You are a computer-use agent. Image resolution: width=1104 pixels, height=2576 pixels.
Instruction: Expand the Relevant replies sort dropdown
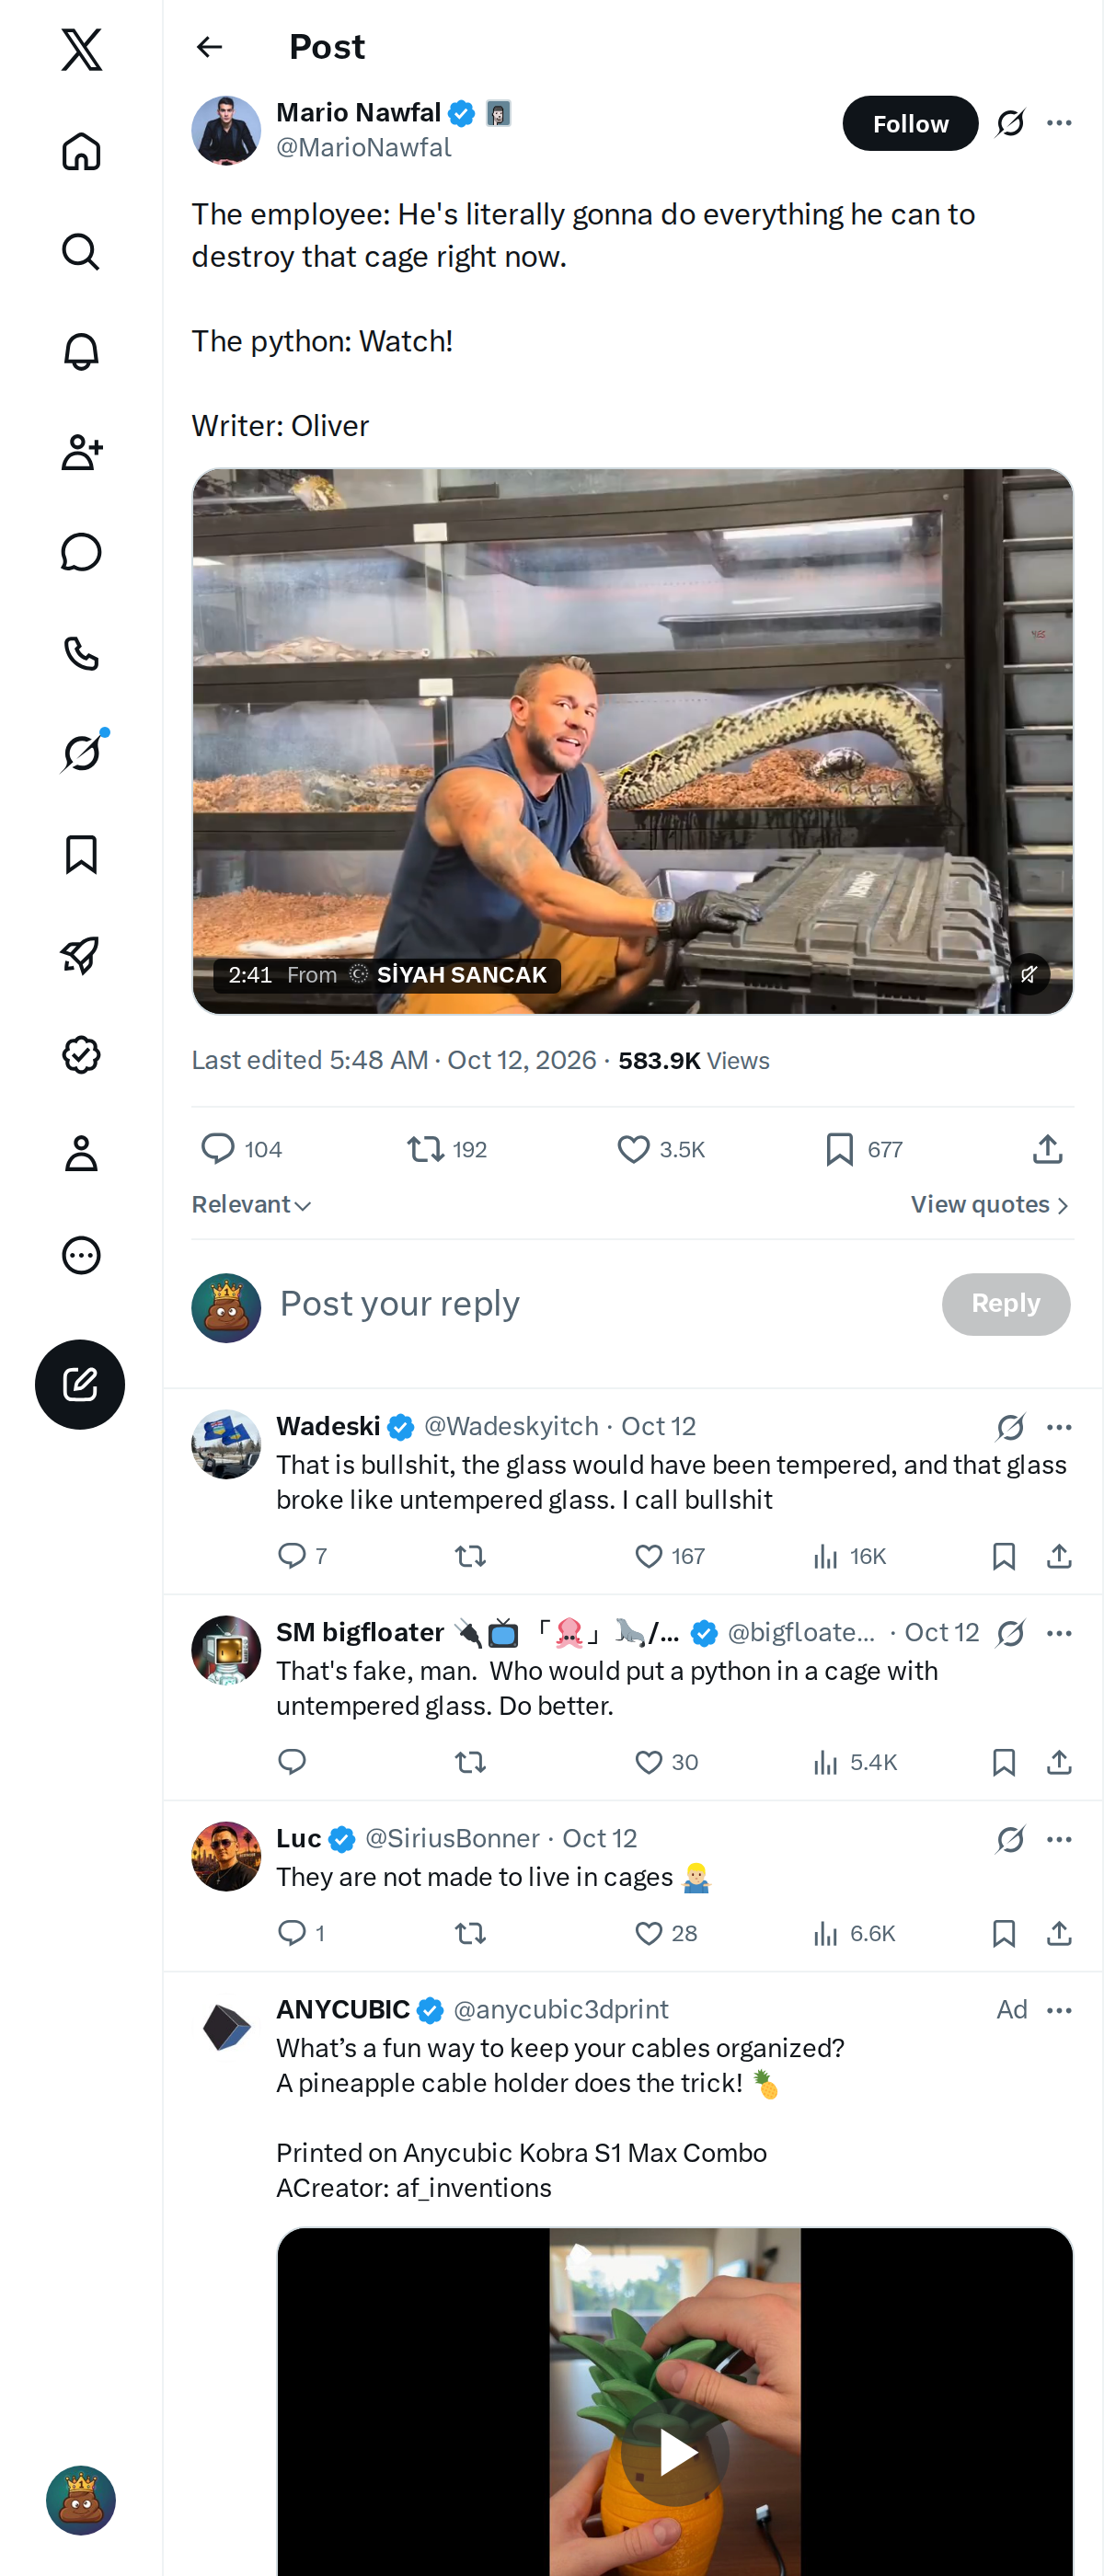pos(251,1205)
